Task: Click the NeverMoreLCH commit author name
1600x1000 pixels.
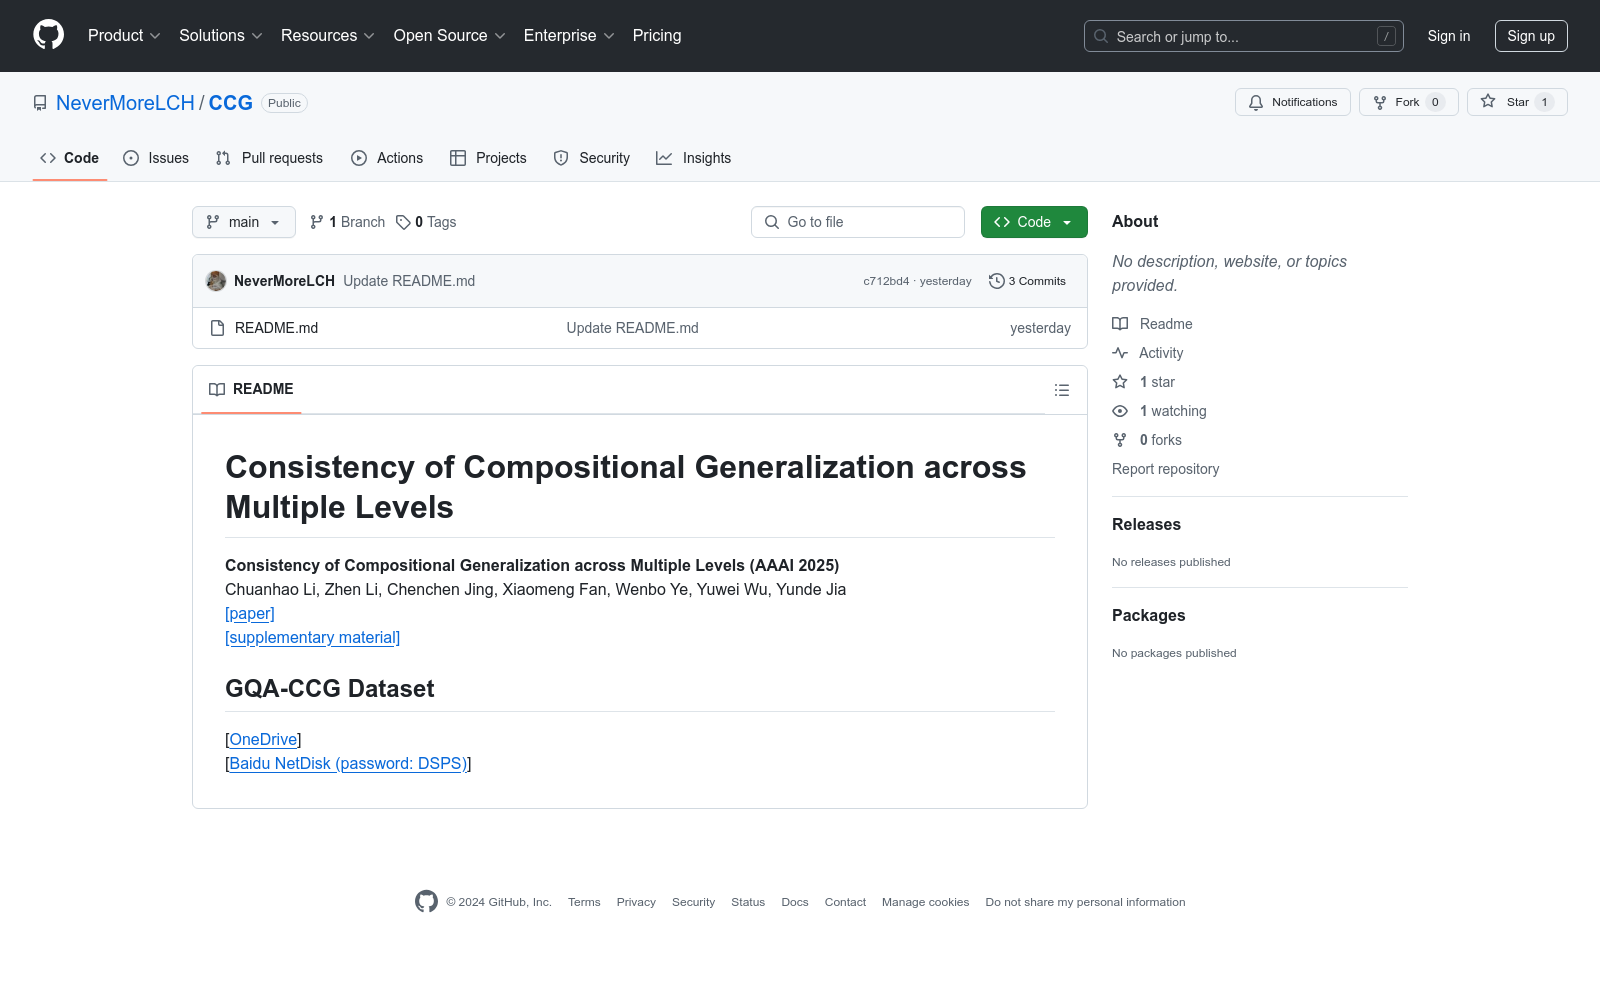Action: 284,281
